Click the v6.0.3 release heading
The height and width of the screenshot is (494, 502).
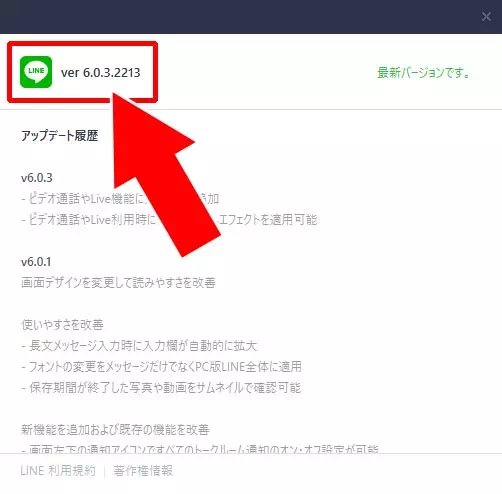pyautogui.click(x=37, y=178)
